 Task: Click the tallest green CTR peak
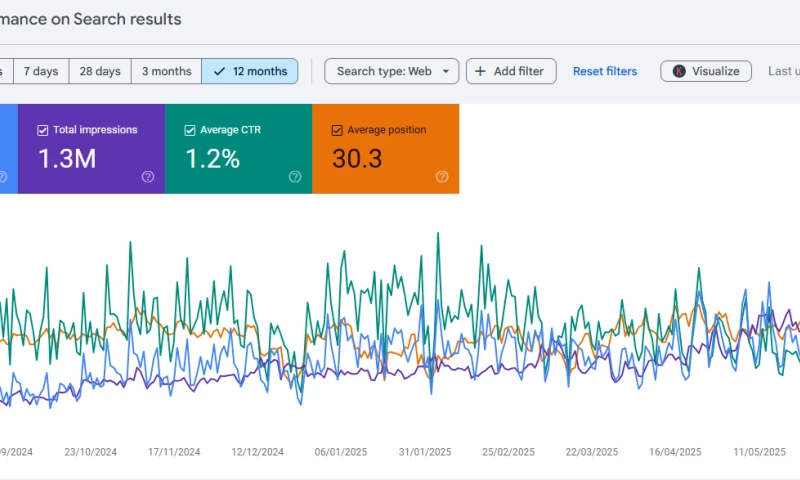tap(438, 235)
